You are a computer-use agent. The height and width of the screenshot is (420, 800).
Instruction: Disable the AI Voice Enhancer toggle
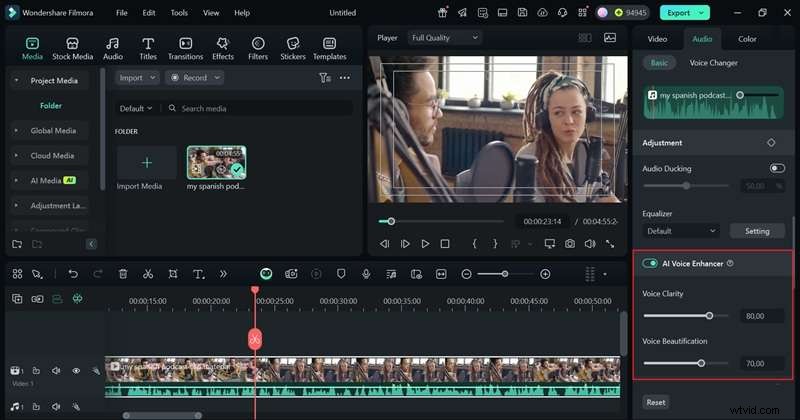point(651,263)
